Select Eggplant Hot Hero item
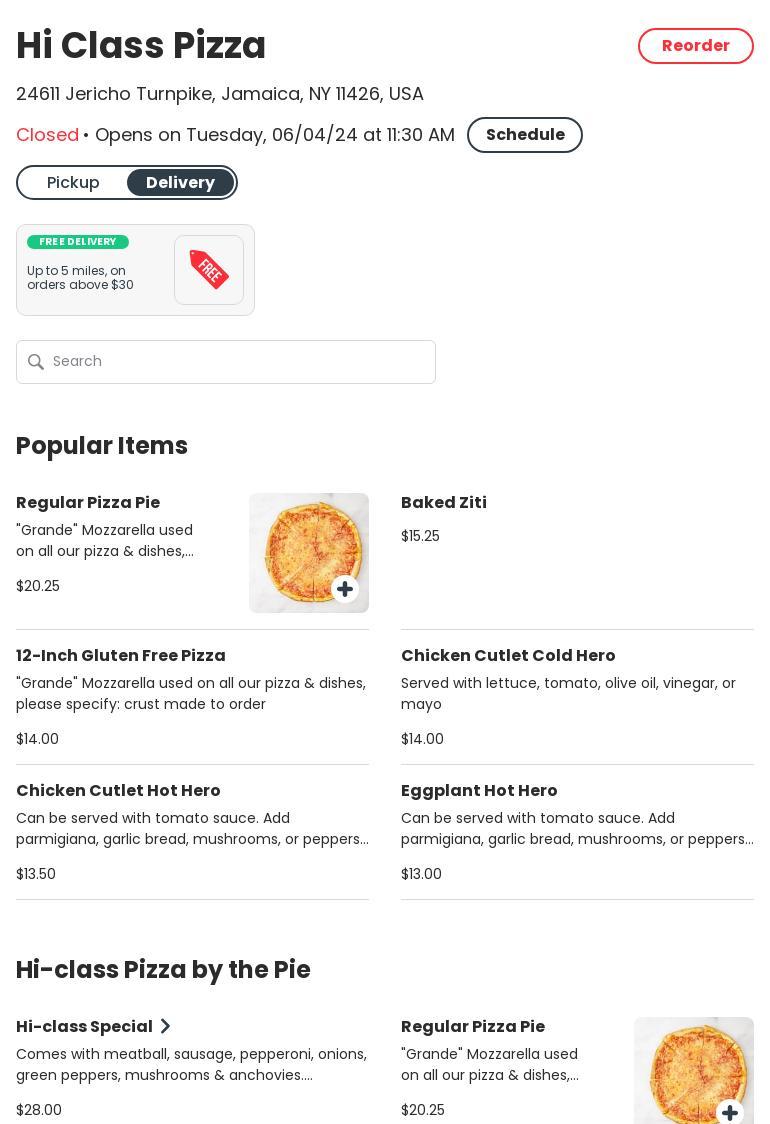 point(479,791)
